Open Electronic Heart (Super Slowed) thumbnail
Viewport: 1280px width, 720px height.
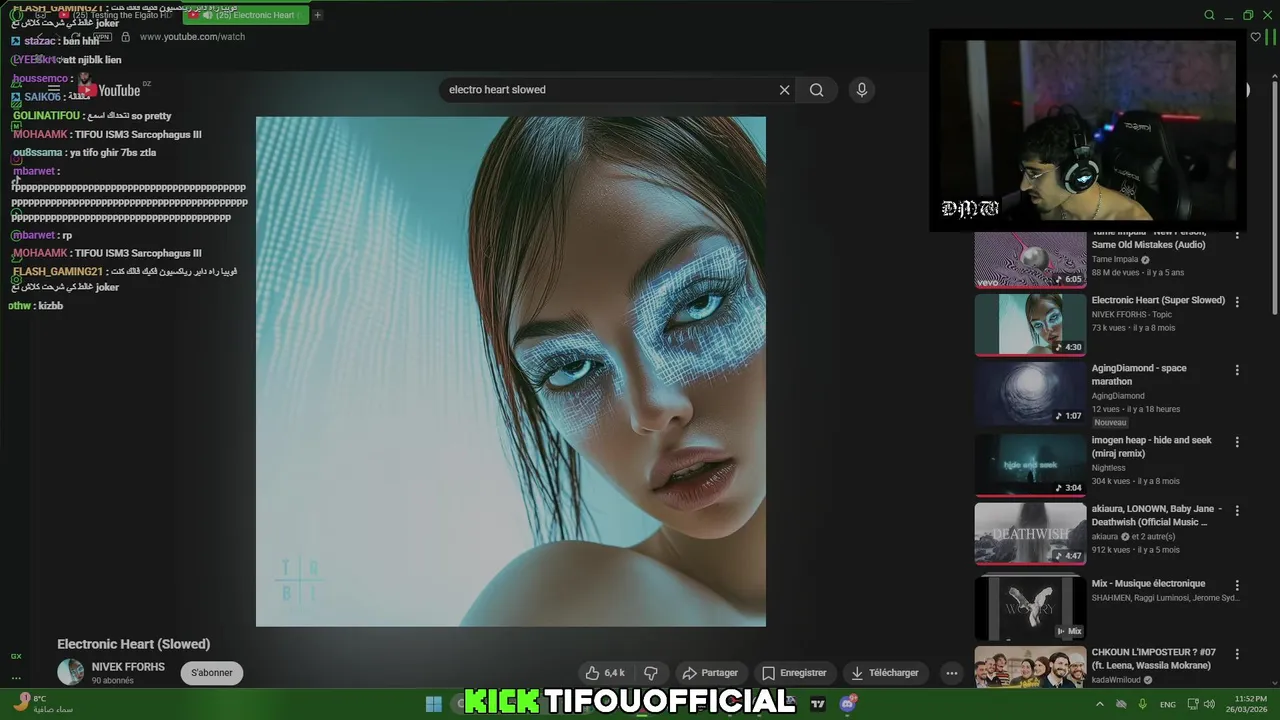pos(1030,324)
